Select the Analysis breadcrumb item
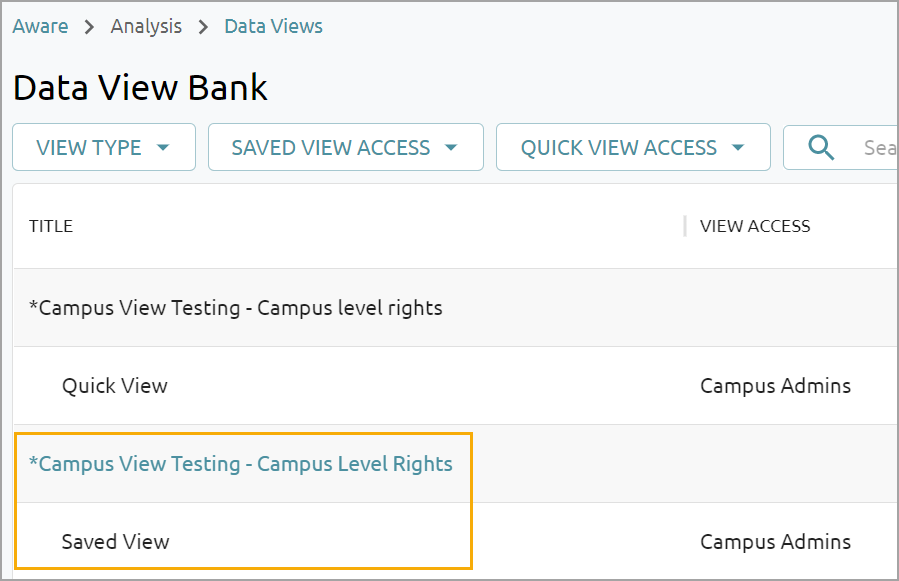 coord(146,26)
